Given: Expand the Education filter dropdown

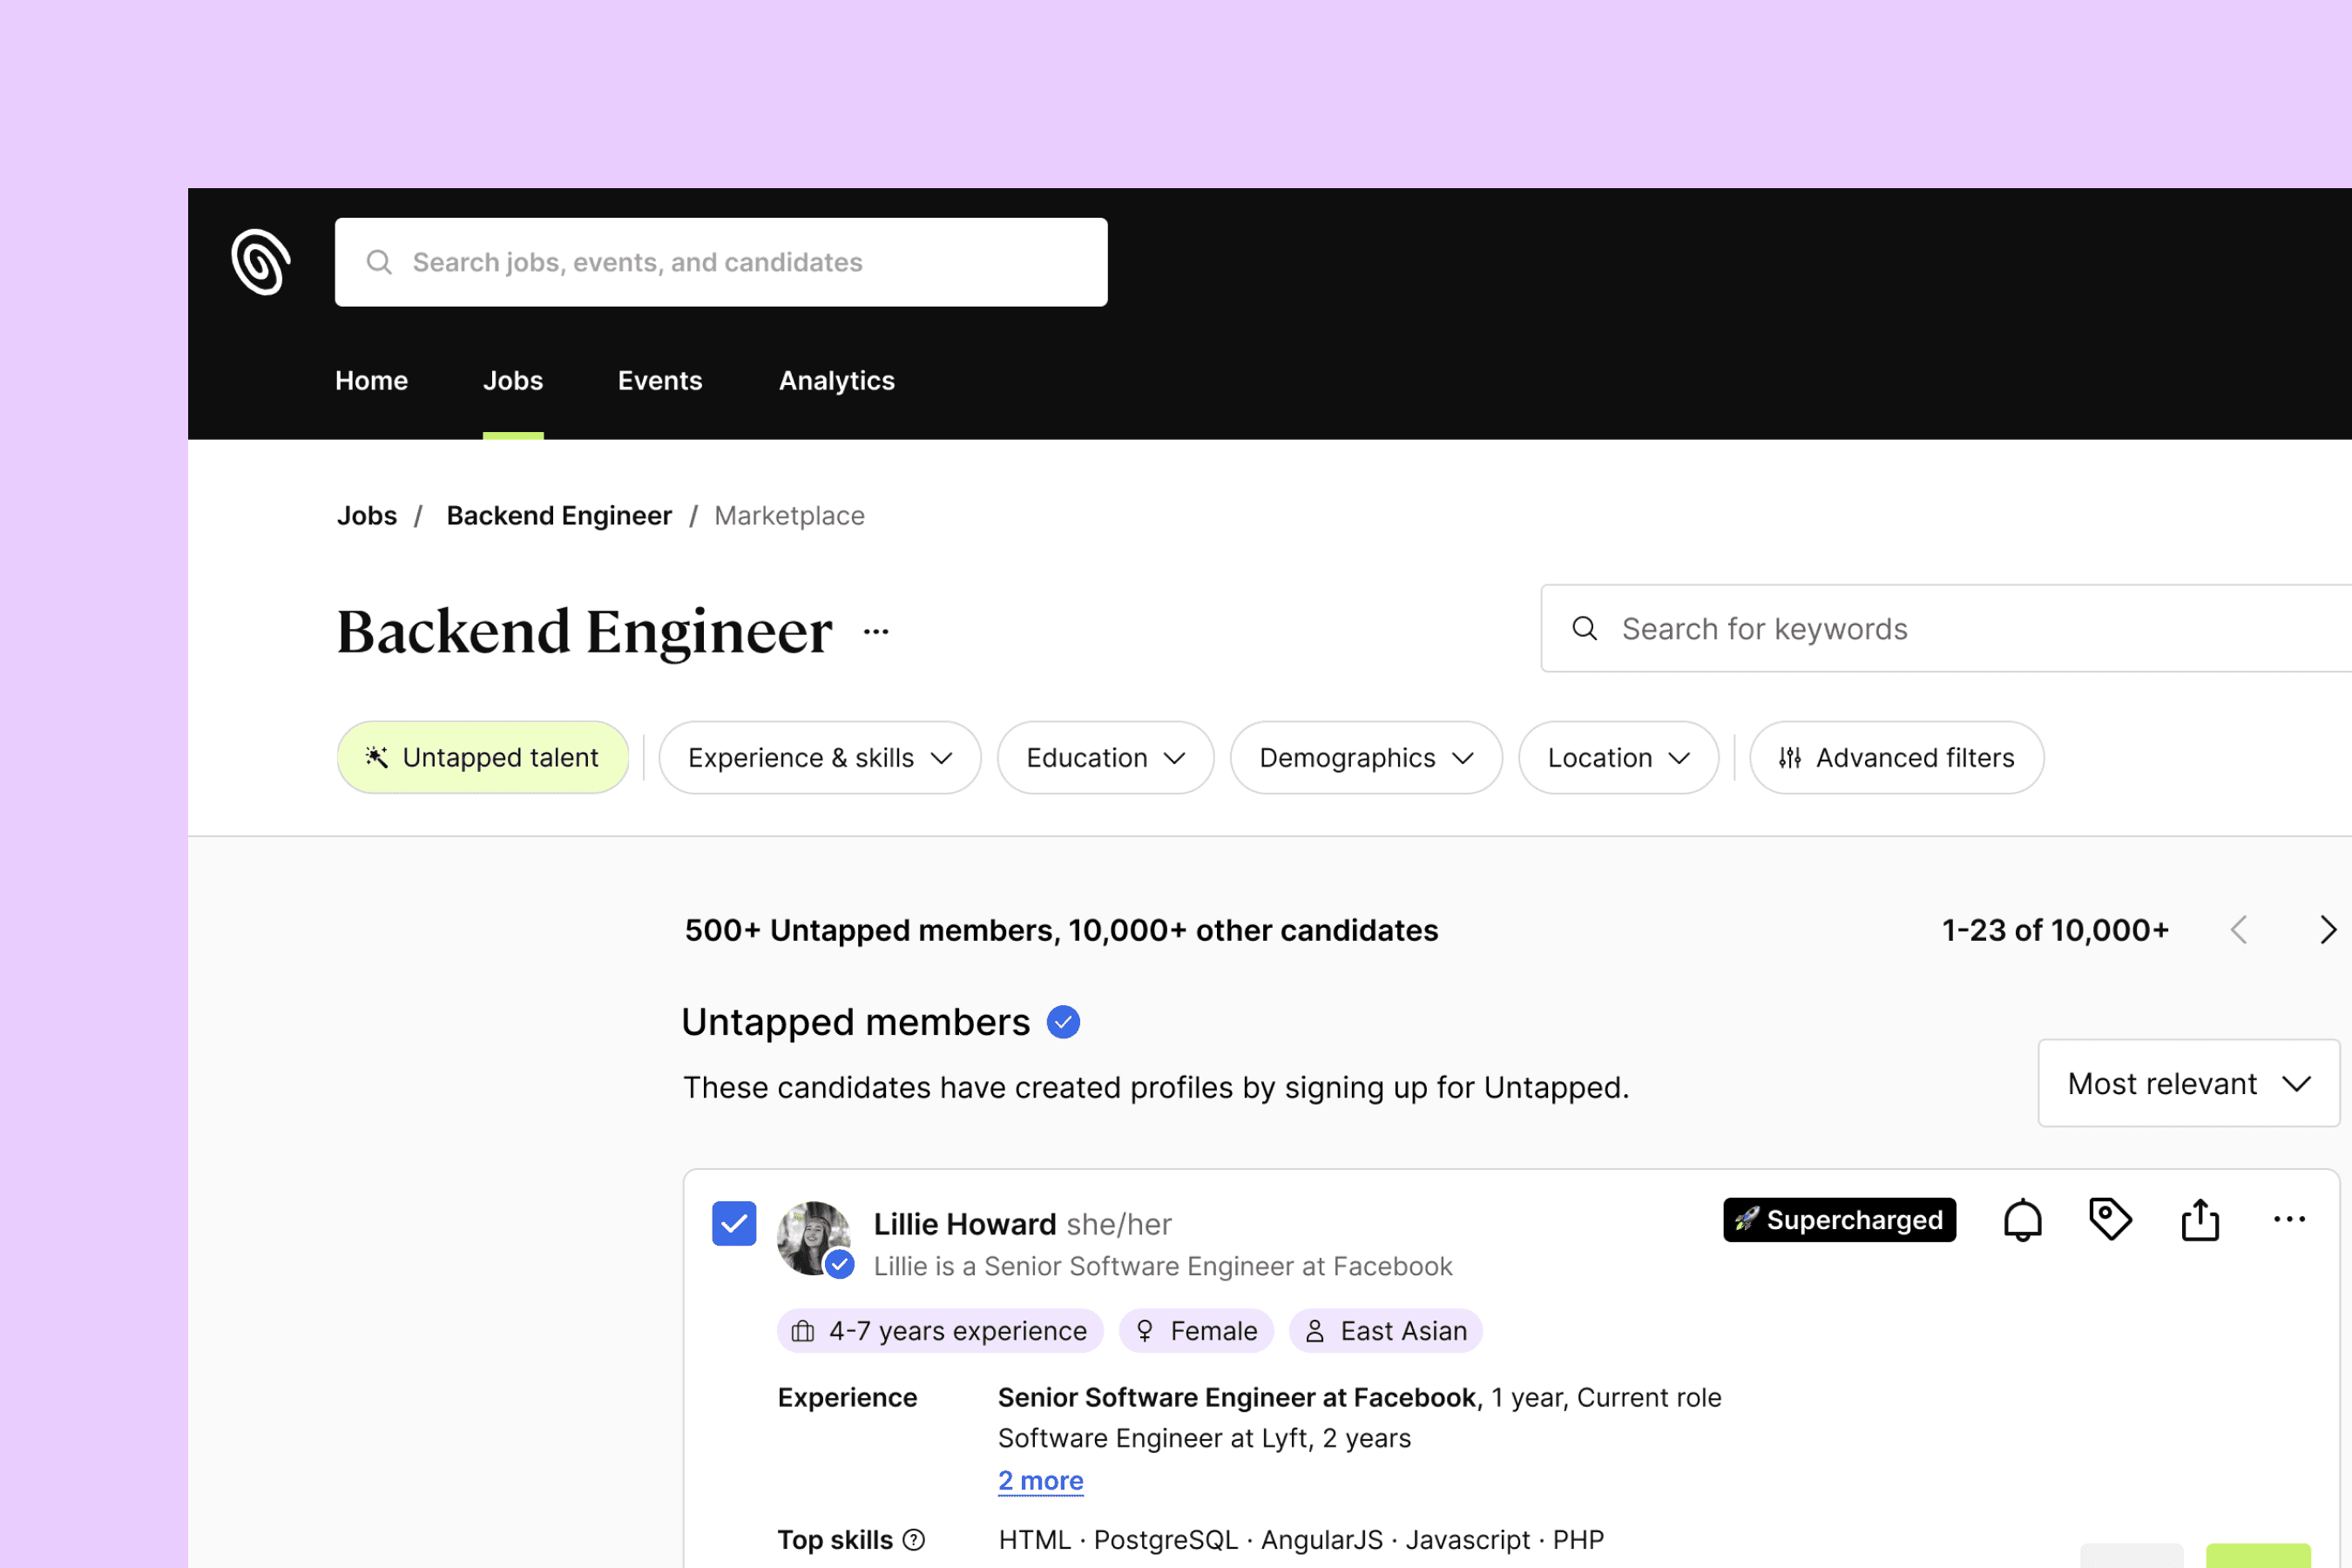Looking at the screenshot, I should click(1105, 758).
